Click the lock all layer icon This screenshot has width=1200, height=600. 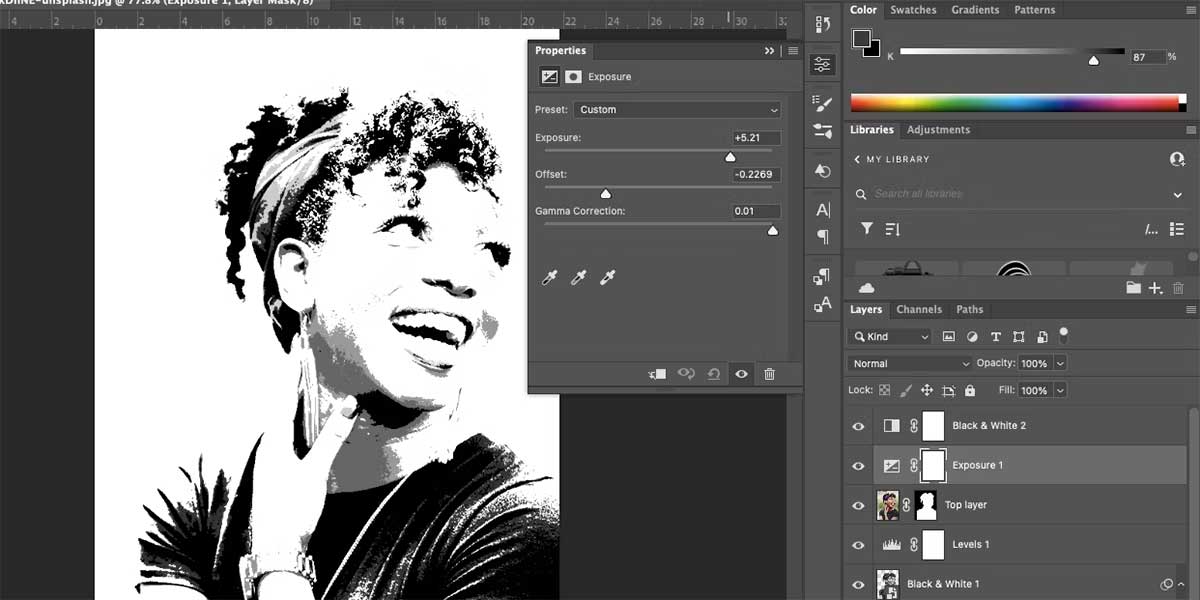pos(969,390)
